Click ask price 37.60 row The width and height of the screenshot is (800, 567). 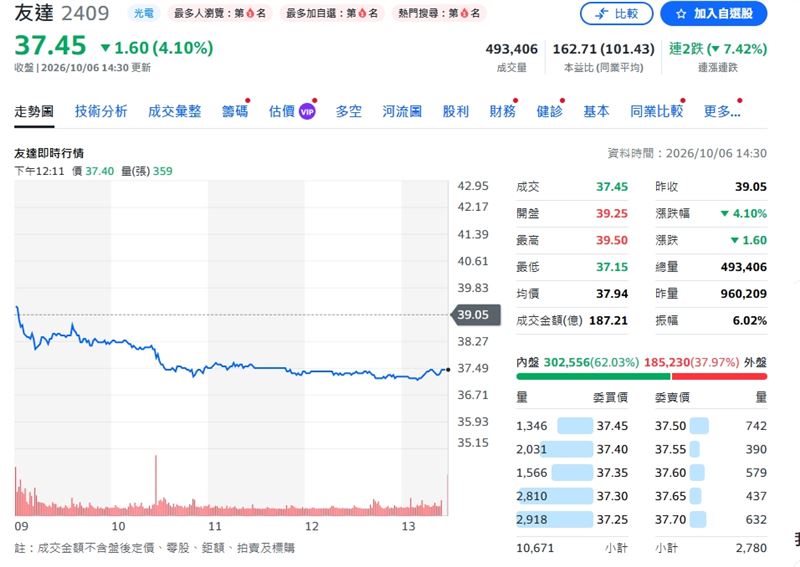(711, 473)
